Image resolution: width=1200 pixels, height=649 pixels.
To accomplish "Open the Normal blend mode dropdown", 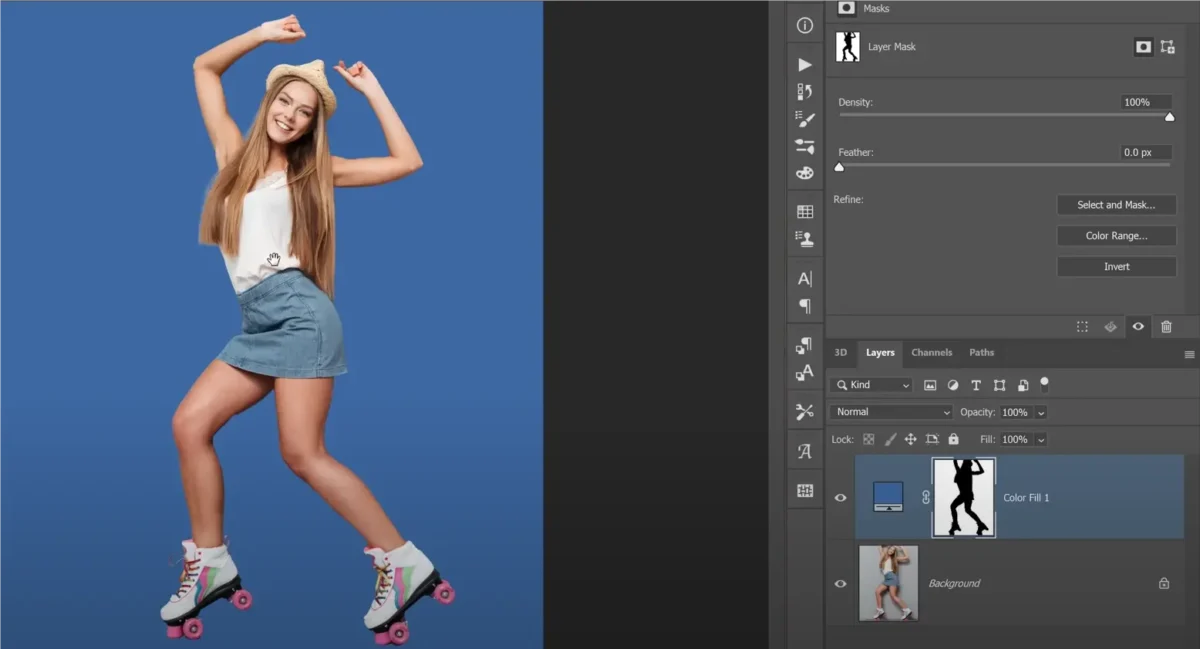I will 892,412.
